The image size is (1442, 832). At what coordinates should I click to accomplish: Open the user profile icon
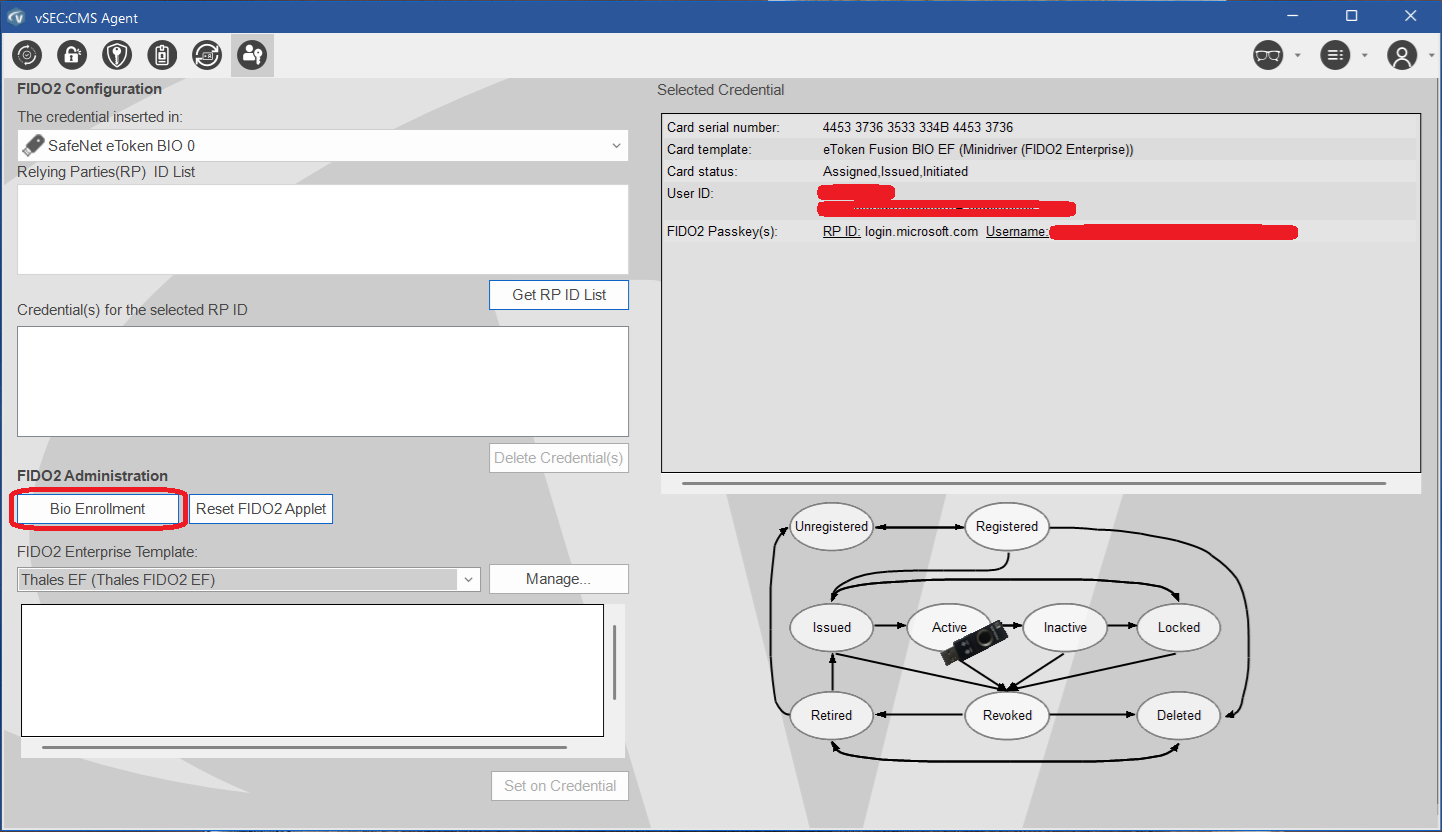point(1402,55)
